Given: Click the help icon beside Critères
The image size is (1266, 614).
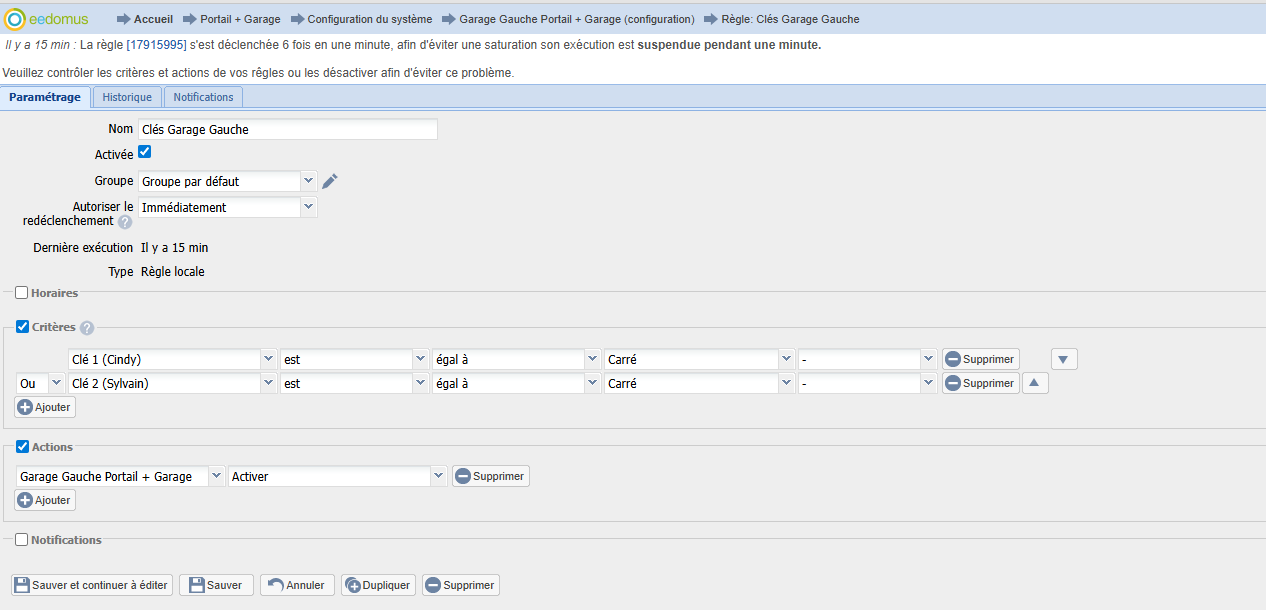Looking at the screenshot, I should click(x=87, y=328).
